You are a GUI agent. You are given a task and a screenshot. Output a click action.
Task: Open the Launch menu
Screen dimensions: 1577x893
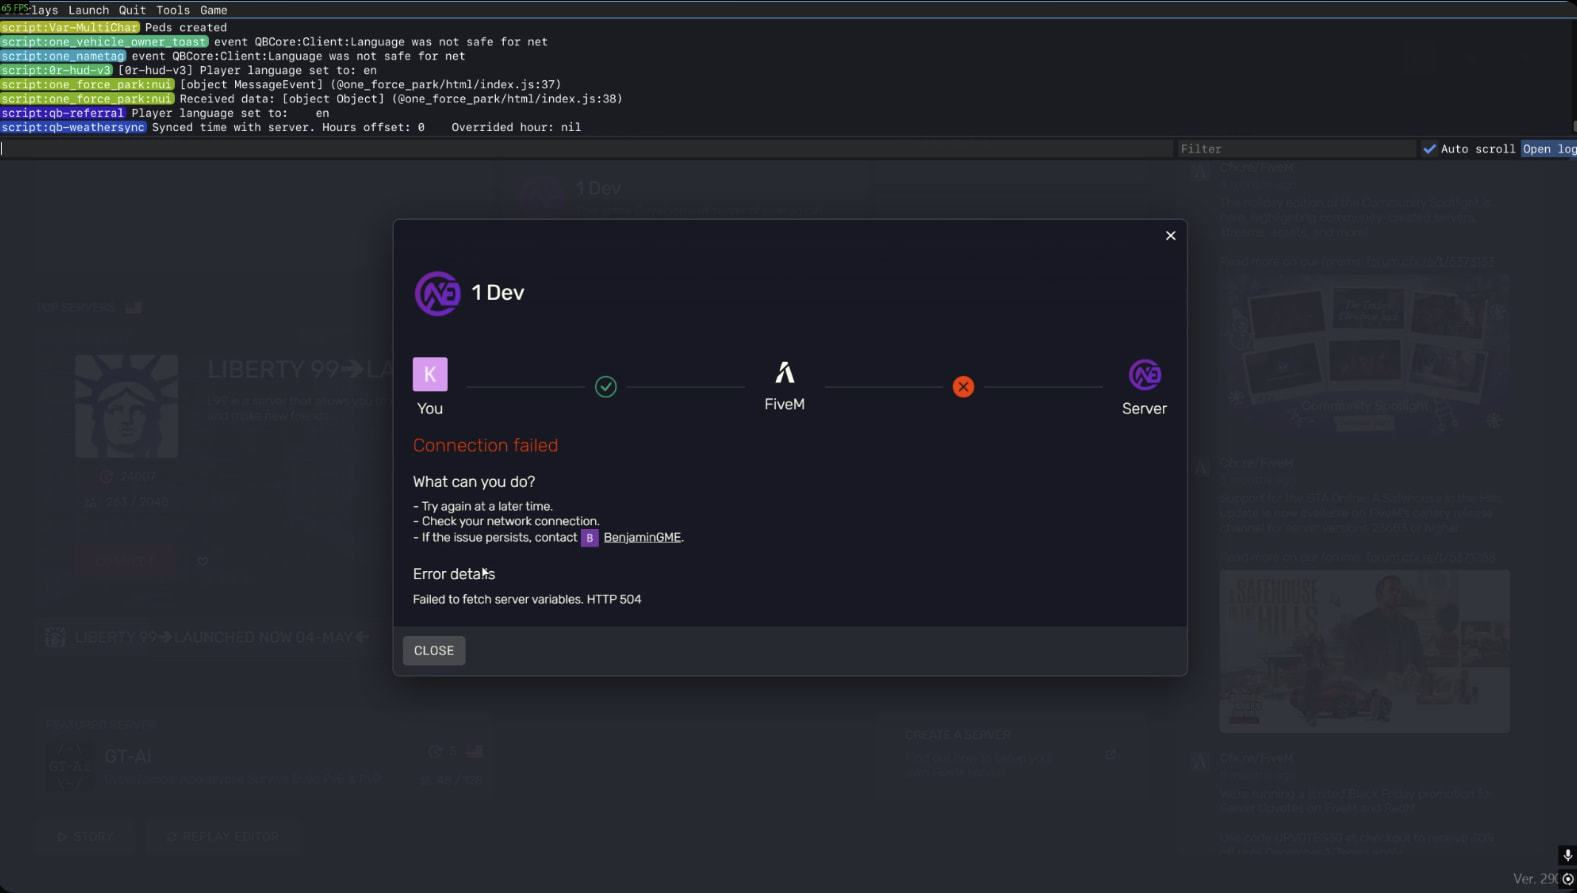(x=89, y=10)
